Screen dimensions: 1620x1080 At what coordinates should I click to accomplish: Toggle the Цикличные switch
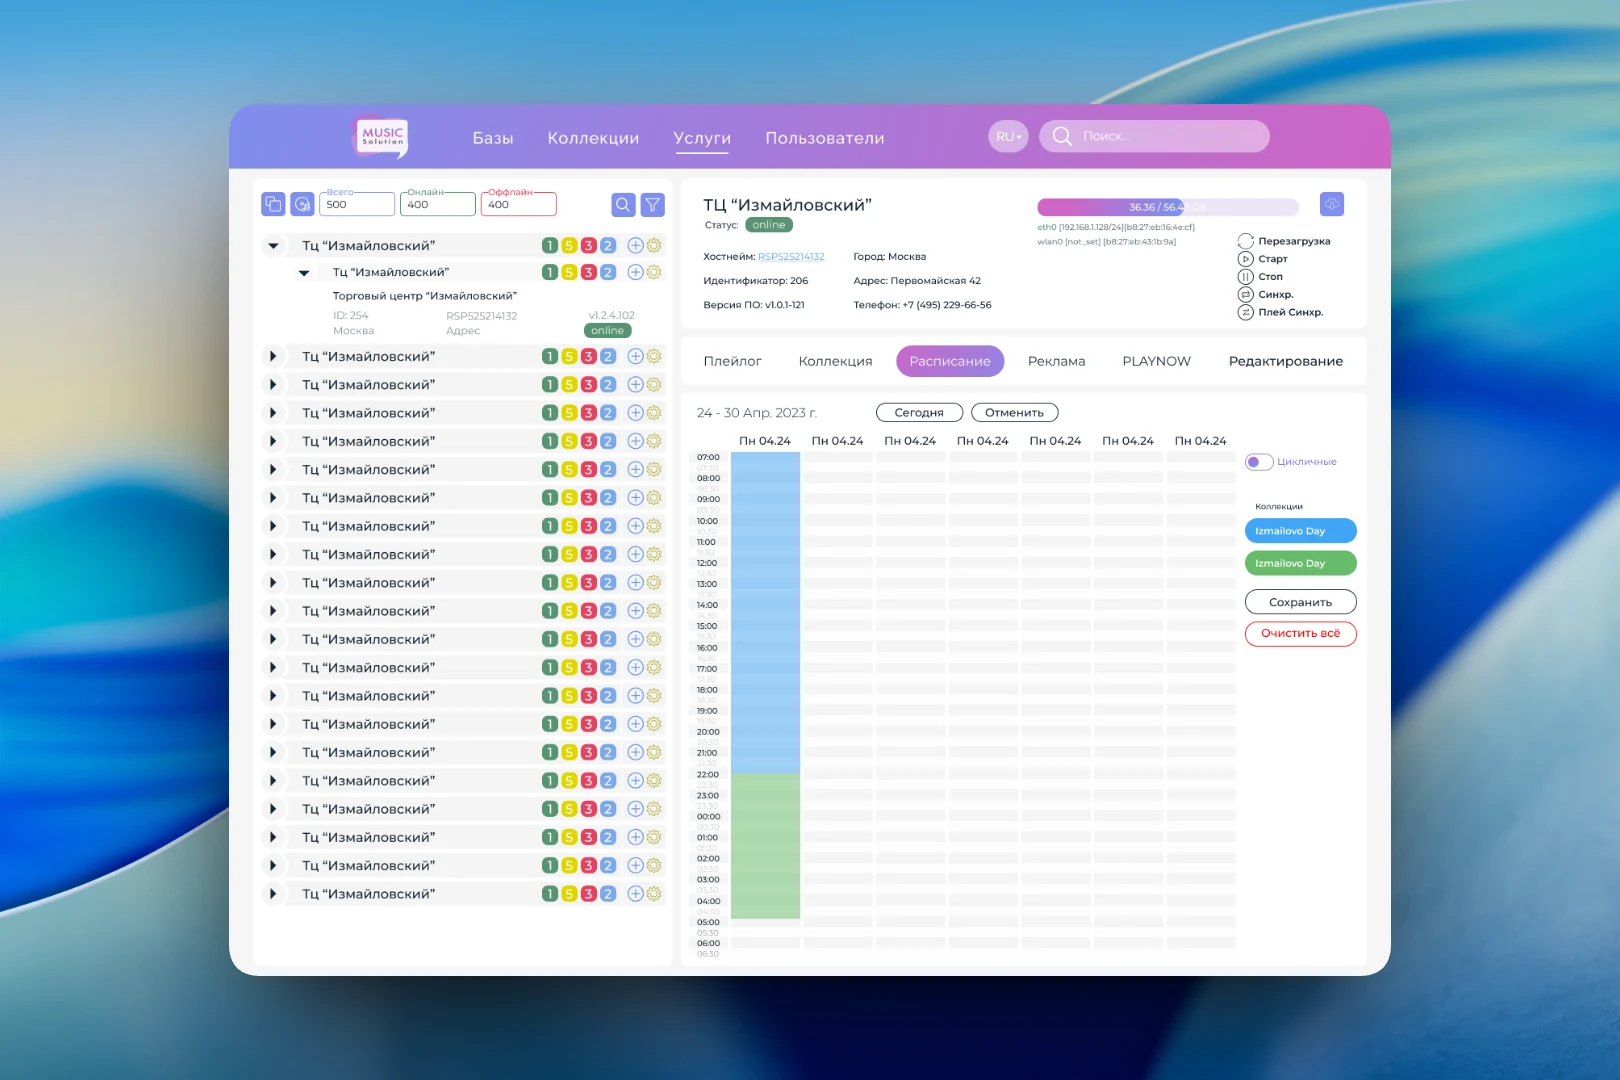point(1259,462)
